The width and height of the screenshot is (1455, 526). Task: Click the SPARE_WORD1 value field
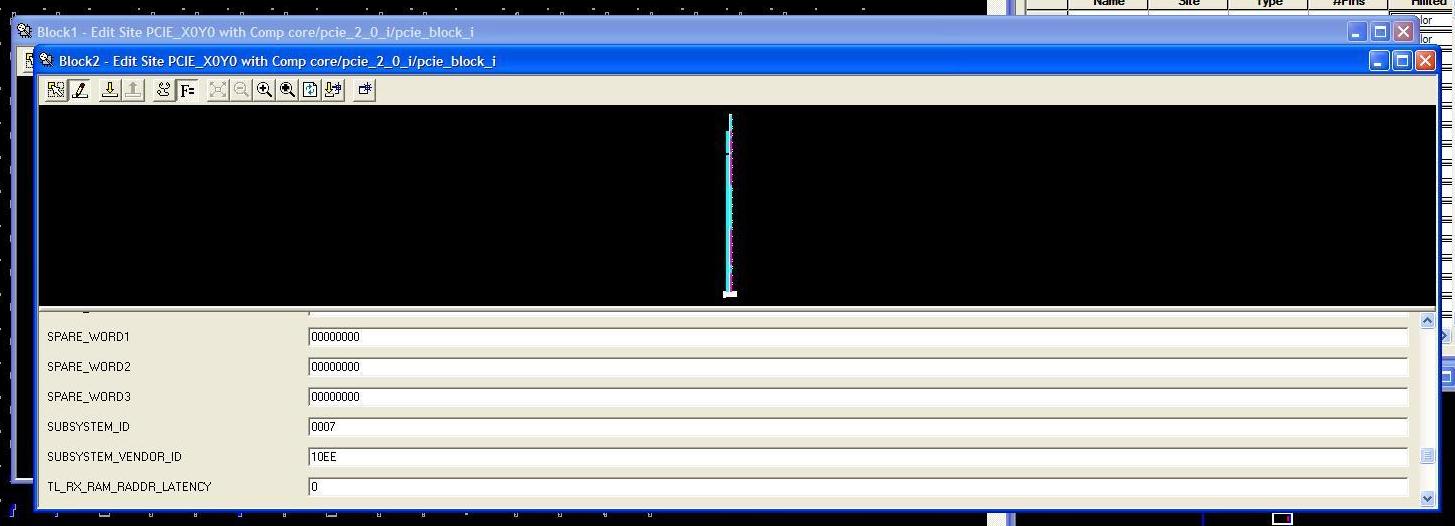[x=857, y=337]
